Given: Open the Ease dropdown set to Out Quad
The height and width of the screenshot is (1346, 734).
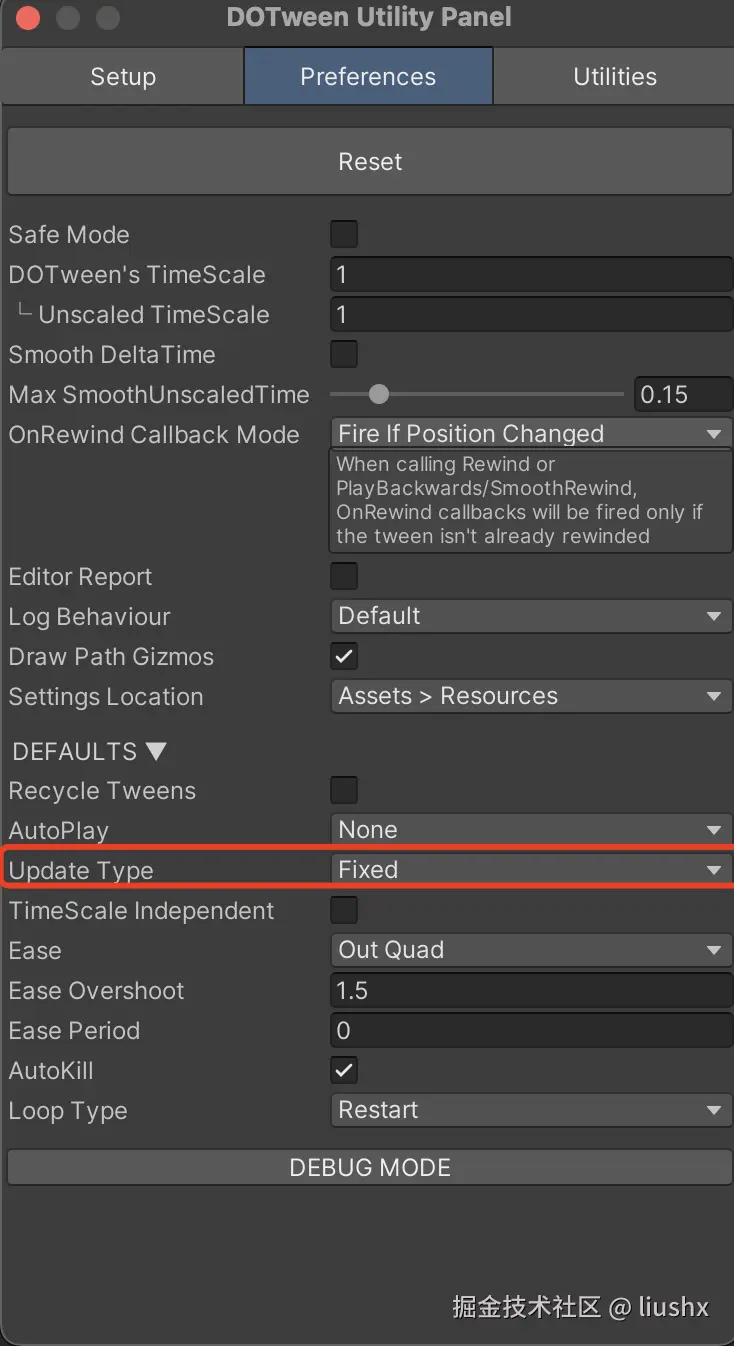Looking at the screenshot, I should [x=530, y=950].
